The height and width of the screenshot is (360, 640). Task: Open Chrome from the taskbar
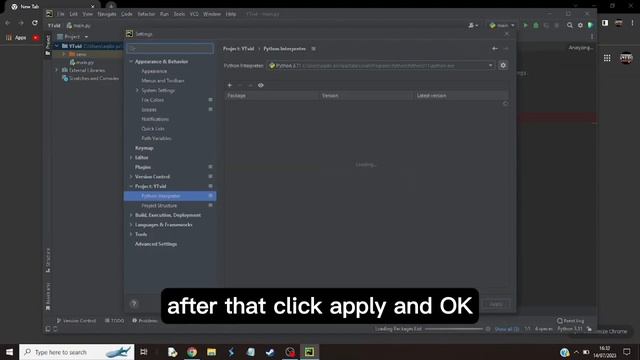[x=192, y=352]
